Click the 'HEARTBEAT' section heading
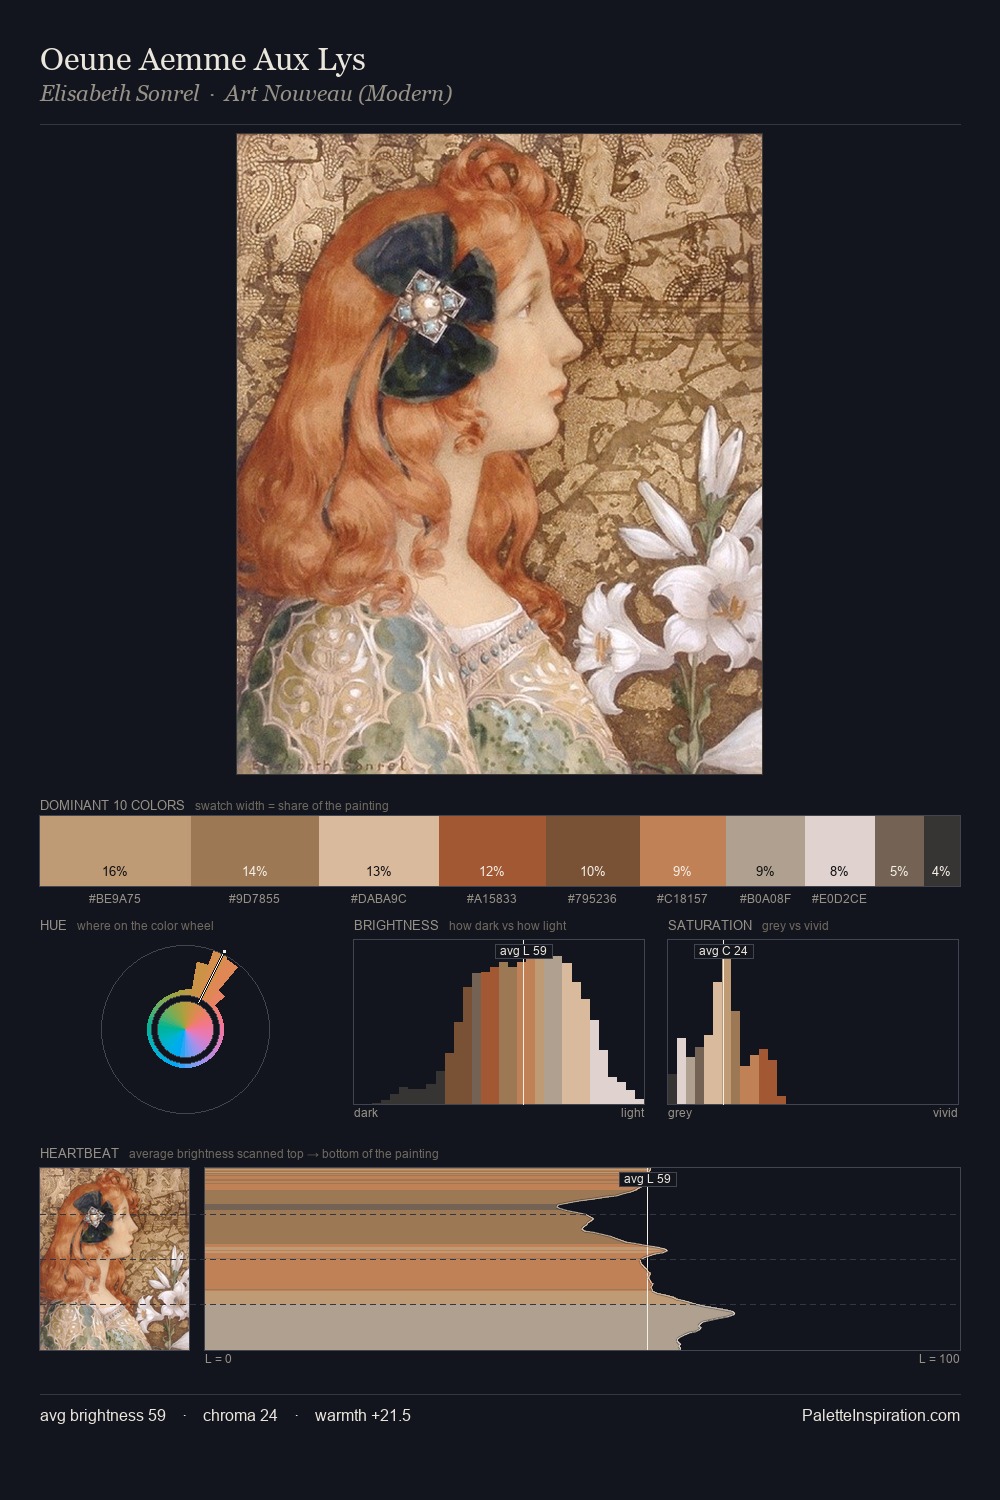1000x1500 pixels. pos(79,1153)
